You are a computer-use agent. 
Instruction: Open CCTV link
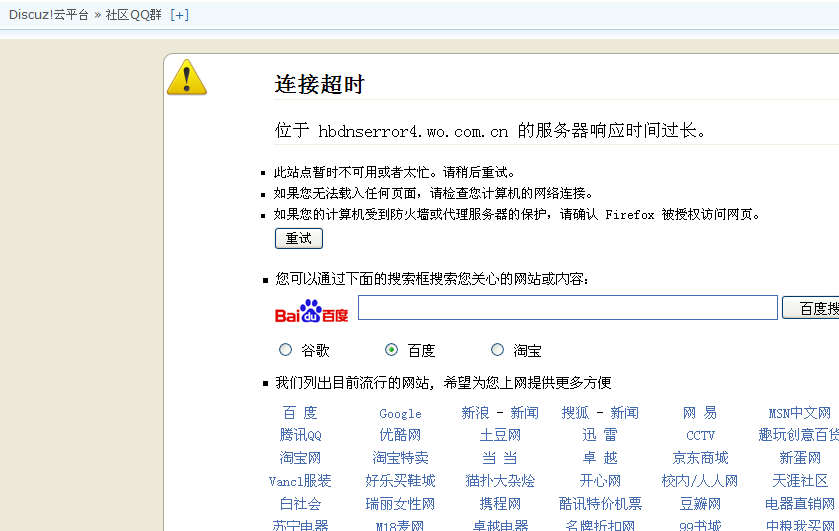[700, 435]
